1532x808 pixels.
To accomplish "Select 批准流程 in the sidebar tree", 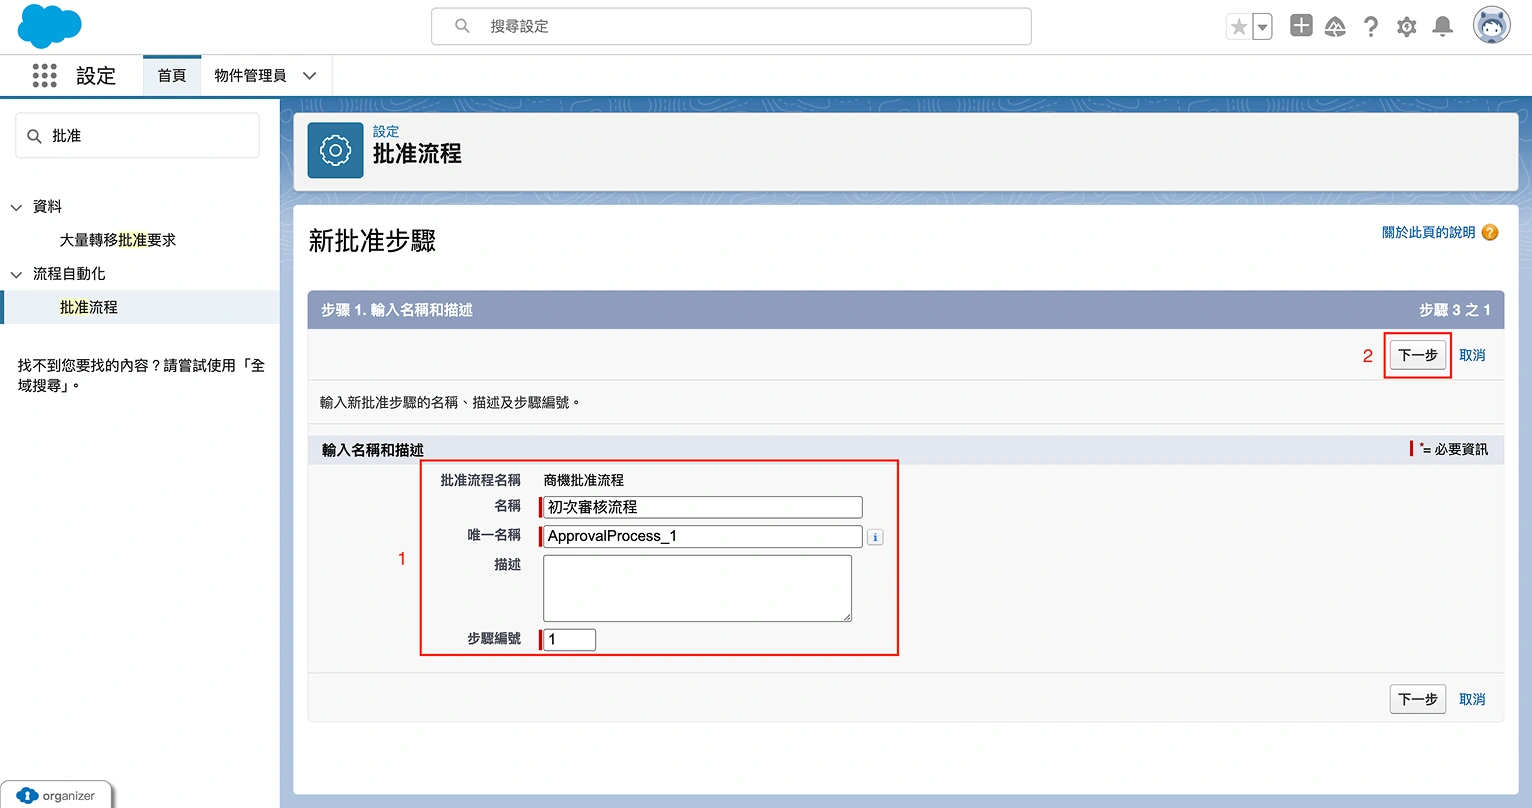I will [89, 307].
